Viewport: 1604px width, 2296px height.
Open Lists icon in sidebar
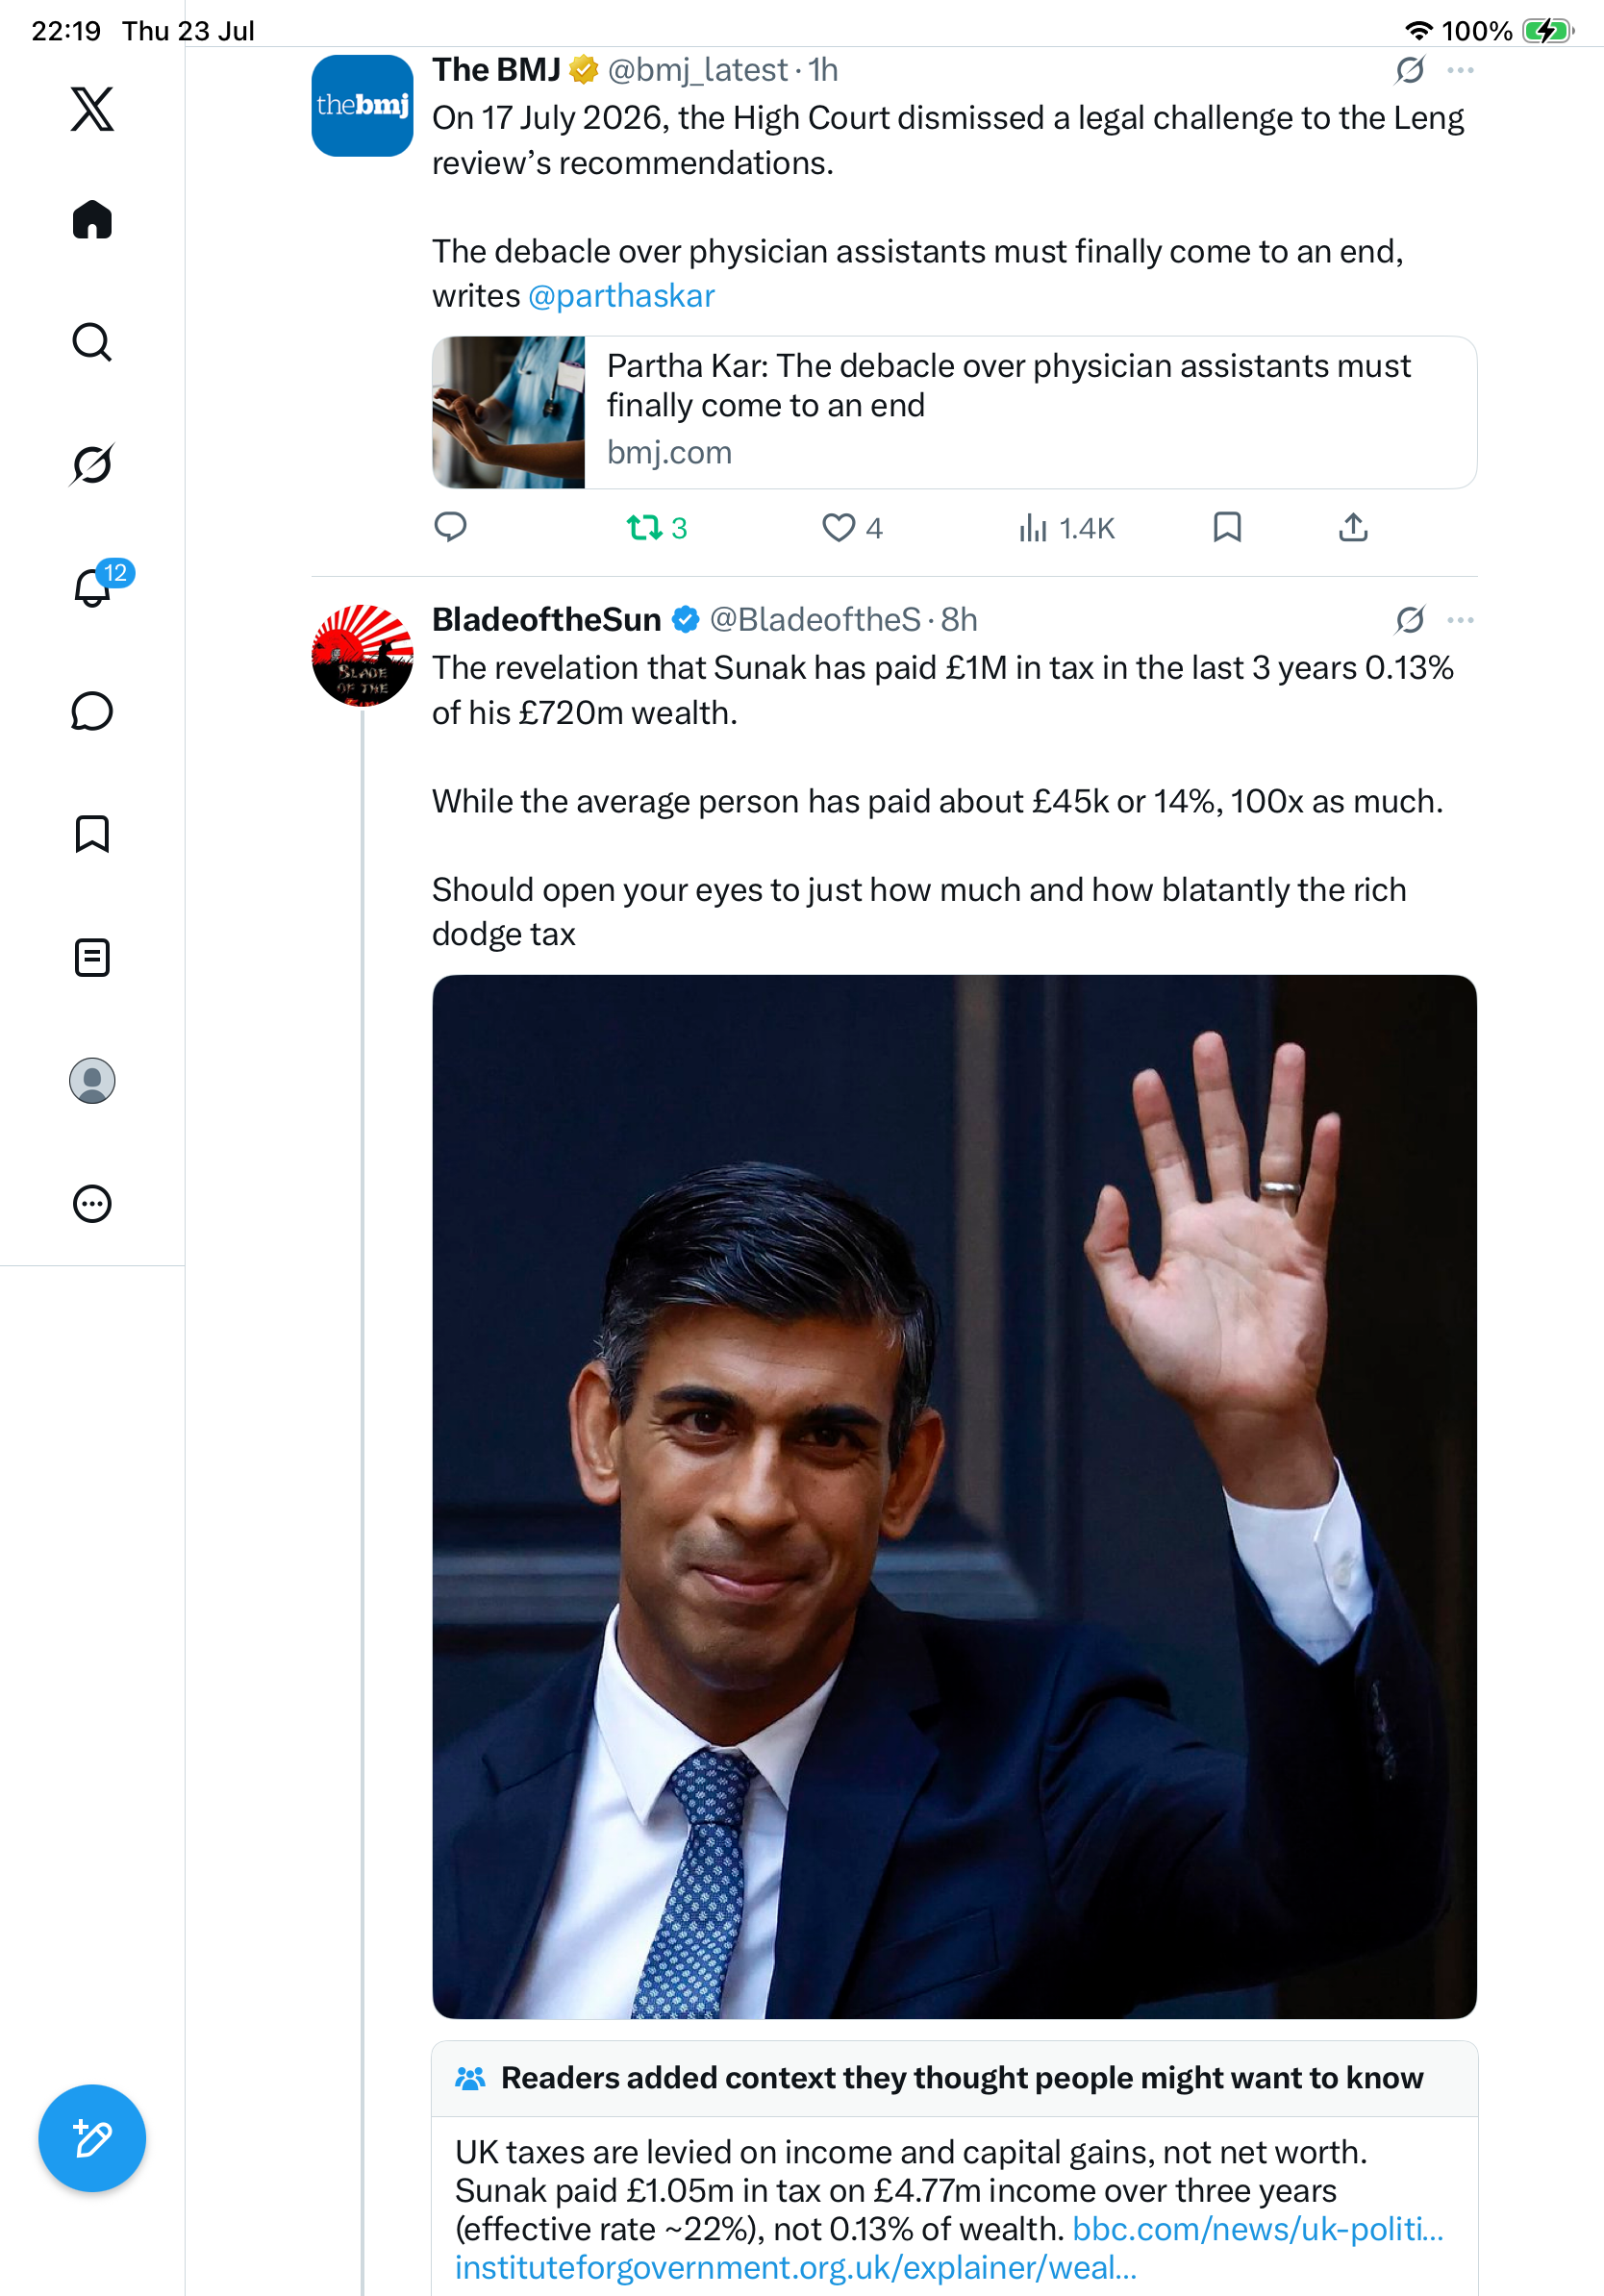pos(92,958)
